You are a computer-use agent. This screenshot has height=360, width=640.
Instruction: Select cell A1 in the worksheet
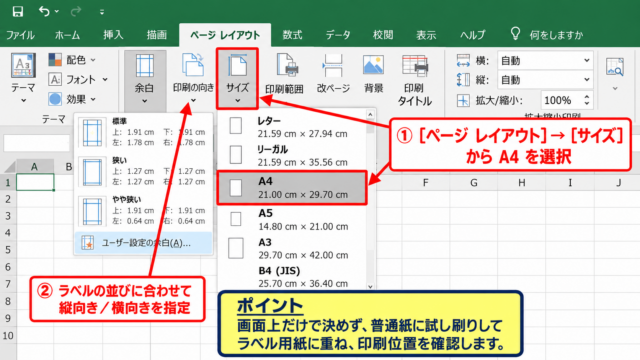click(35, 182)
